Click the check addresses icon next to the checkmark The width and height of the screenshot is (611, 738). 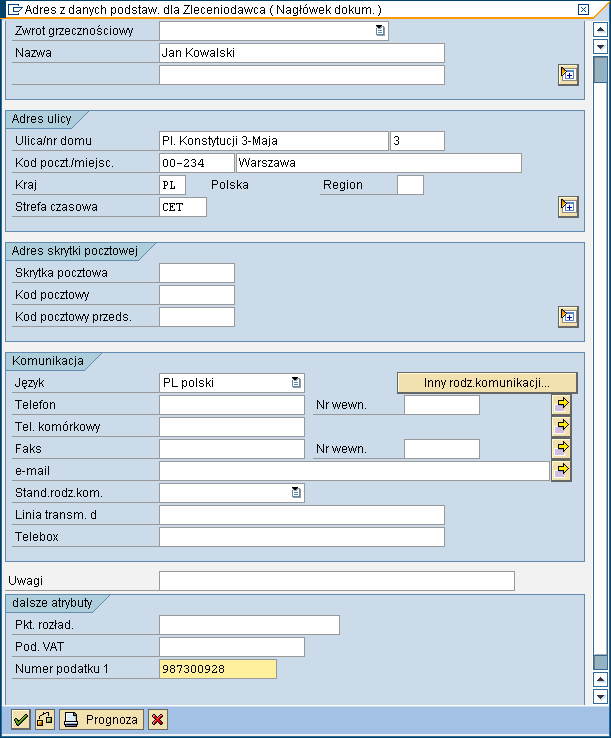tap(45, 719)
